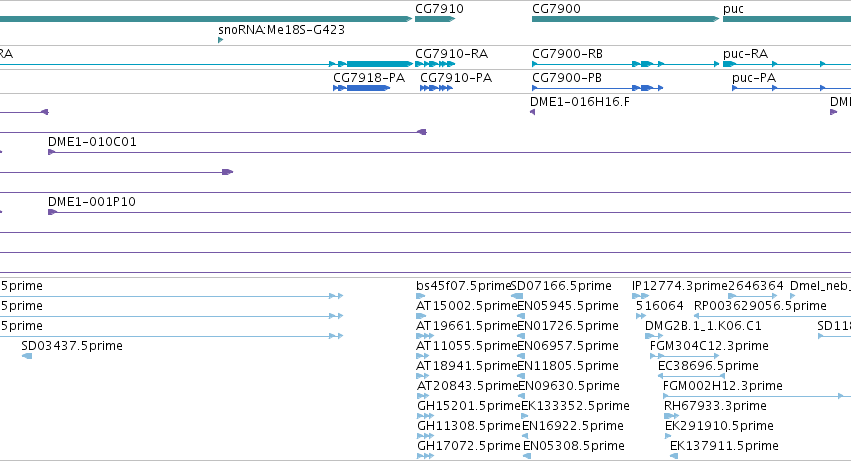Select the FGM304C12.3prime EST label
851x461 pixels.
[709, 346]
